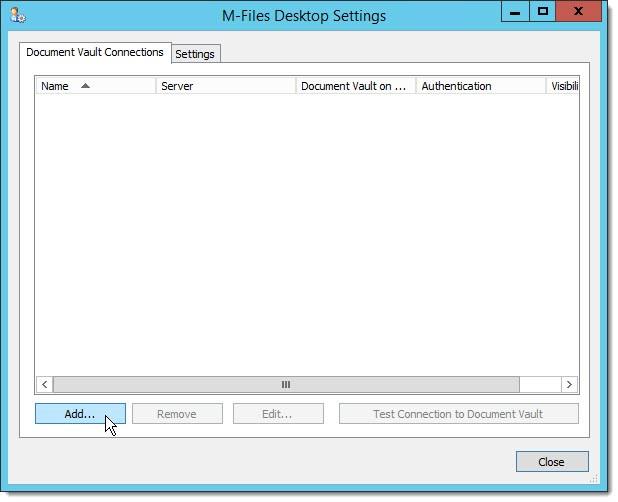
Task: Click the horizontal scrollbar thumb
Action: point(286,384)
